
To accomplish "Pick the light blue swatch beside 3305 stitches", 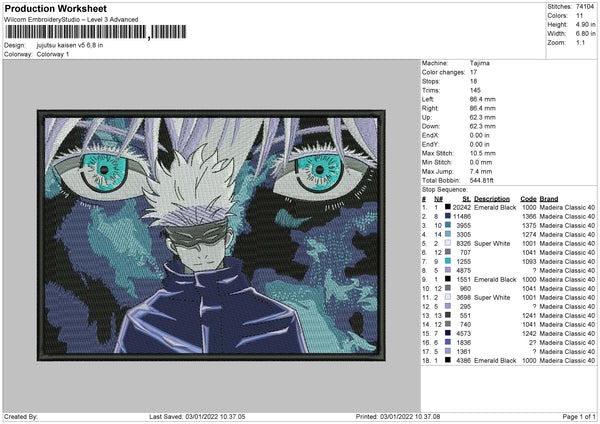I will (447, 234).
